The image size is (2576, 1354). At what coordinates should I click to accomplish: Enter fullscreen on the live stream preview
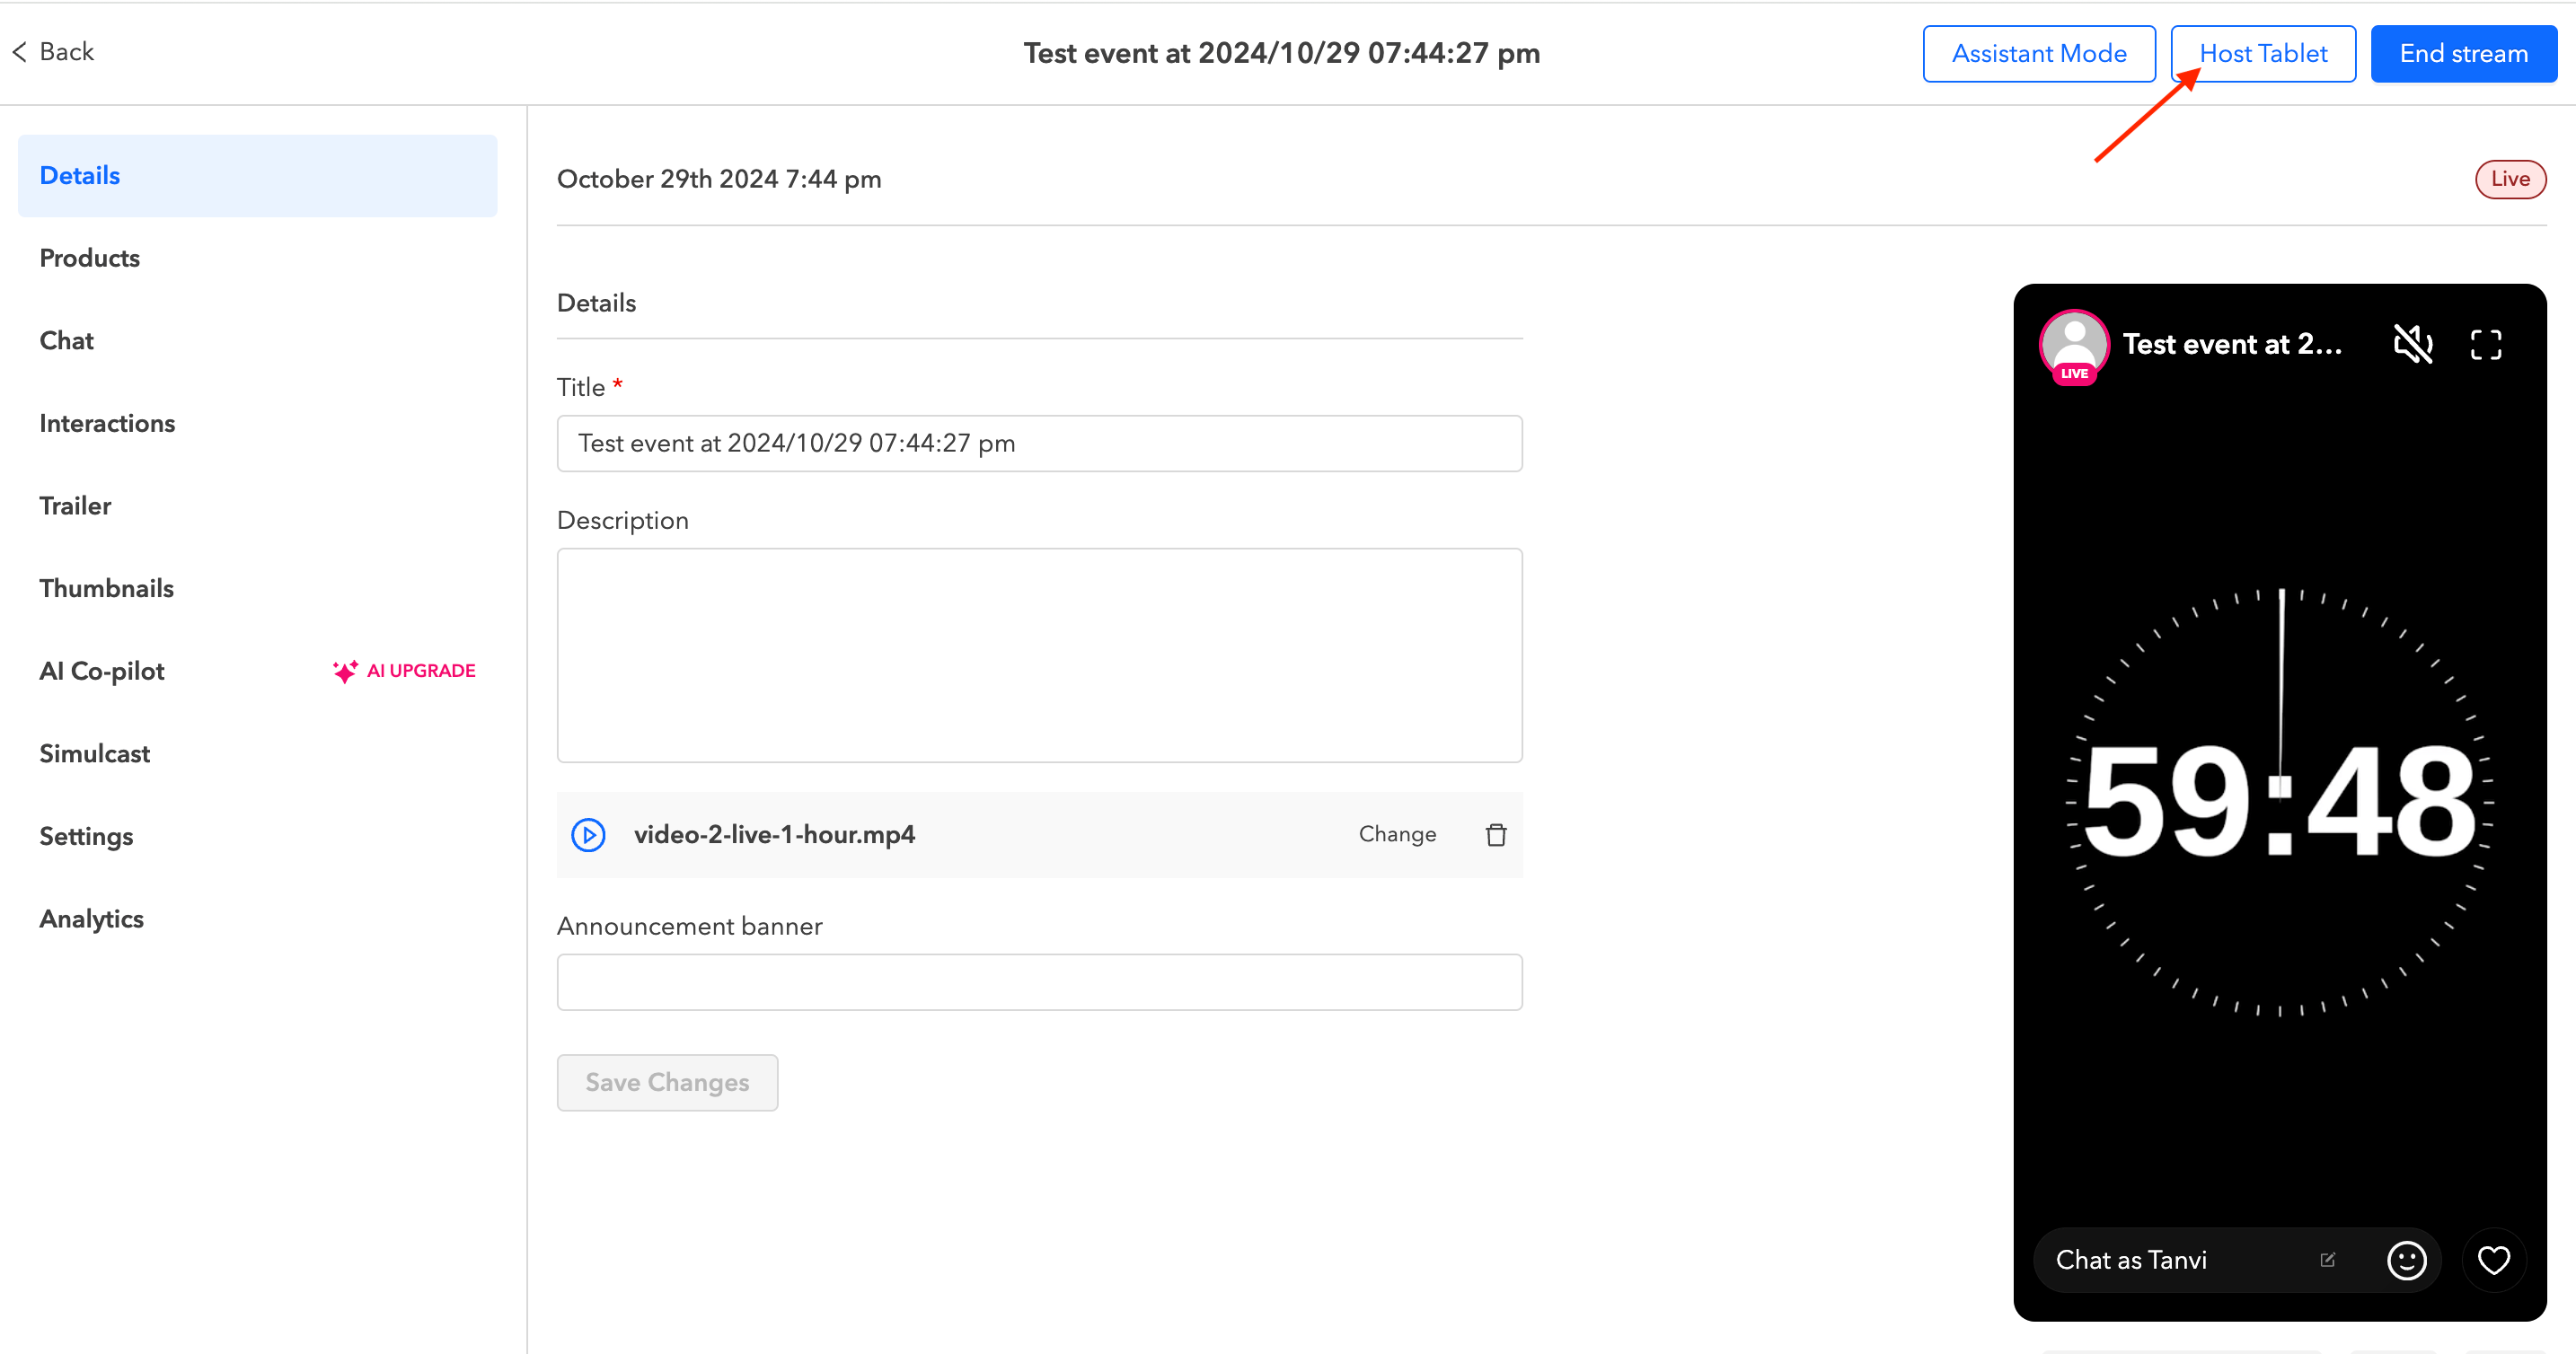[x=2487, y=344]
